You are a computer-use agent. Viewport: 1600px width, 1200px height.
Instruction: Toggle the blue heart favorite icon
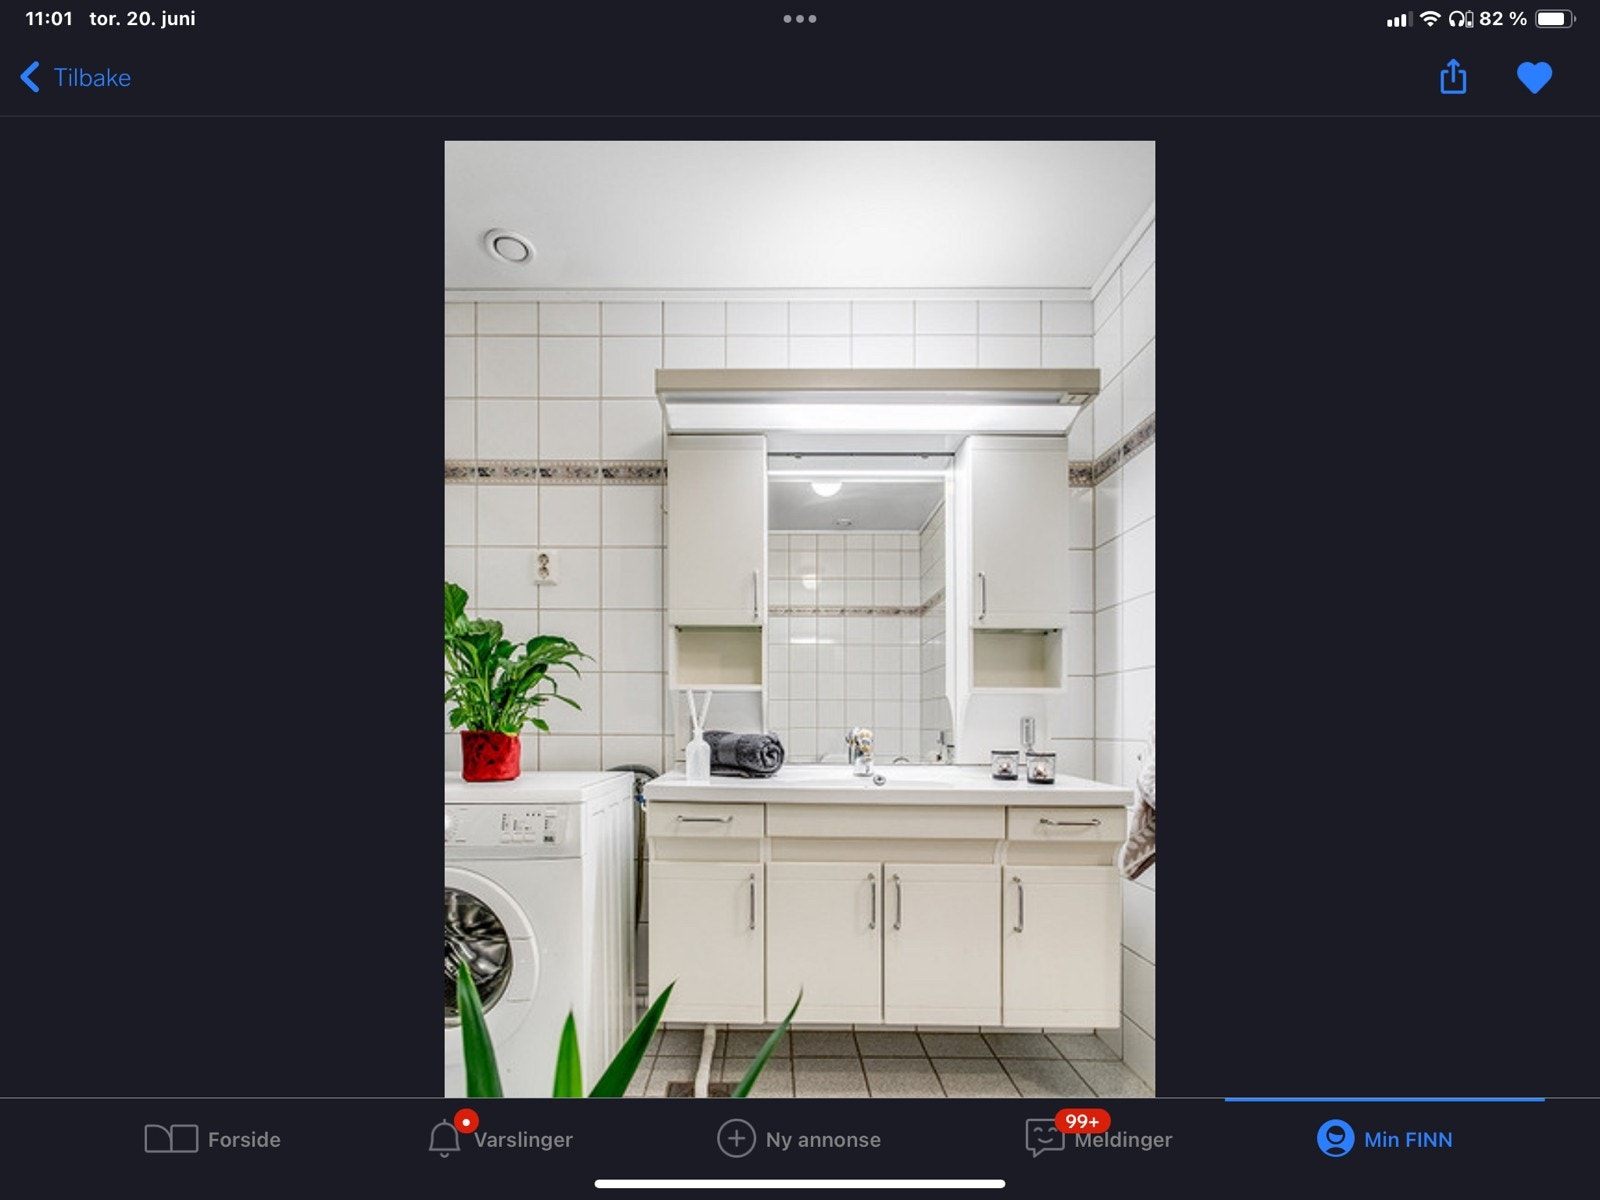[x=1534, y=78]
